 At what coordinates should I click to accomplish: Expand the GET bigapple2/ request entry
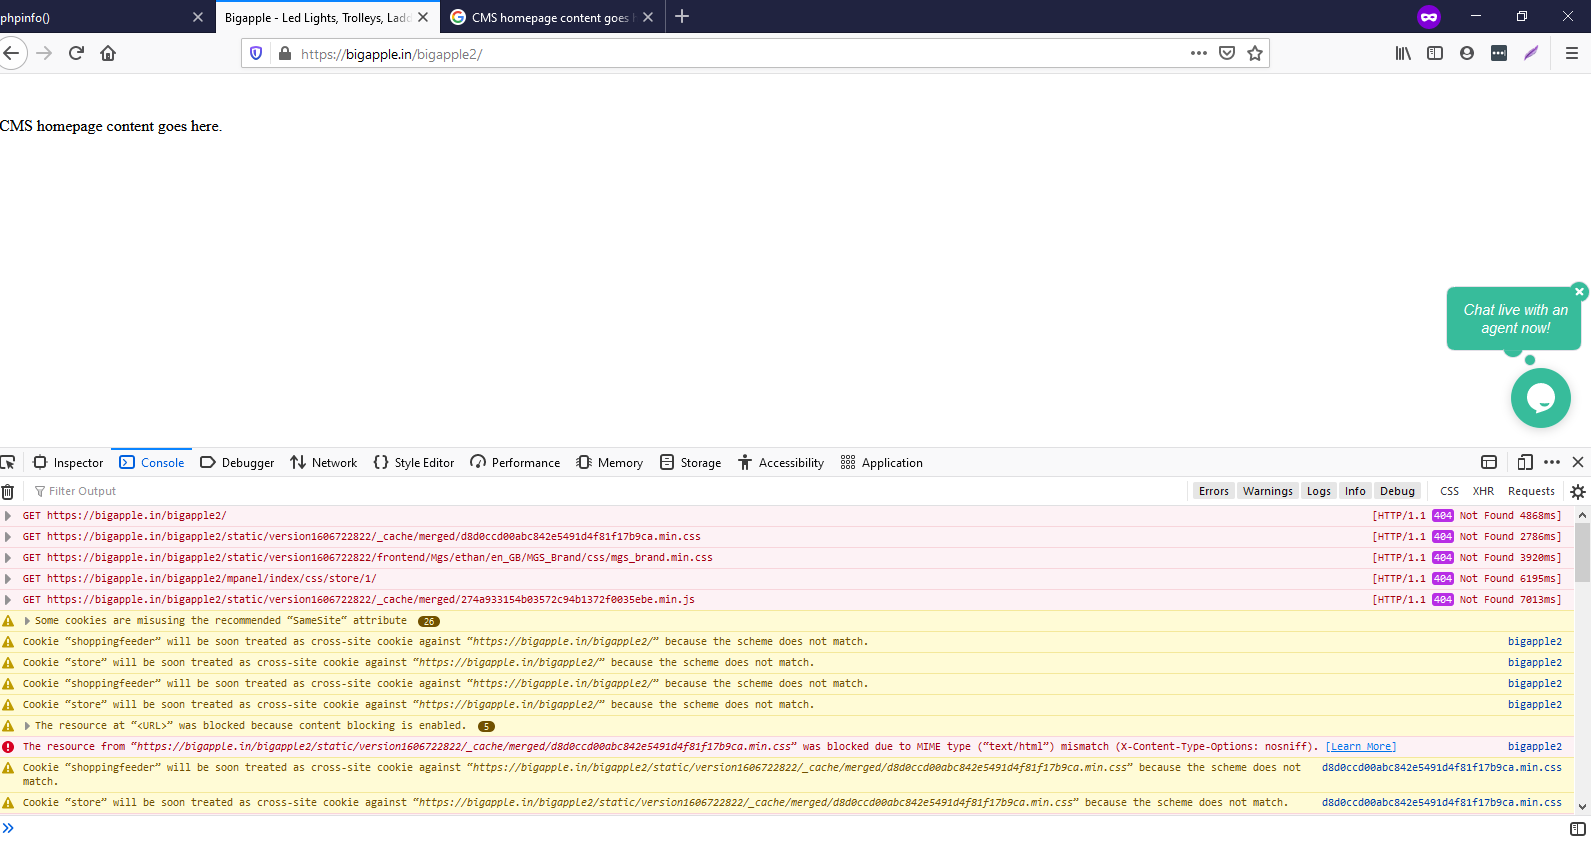8,516
